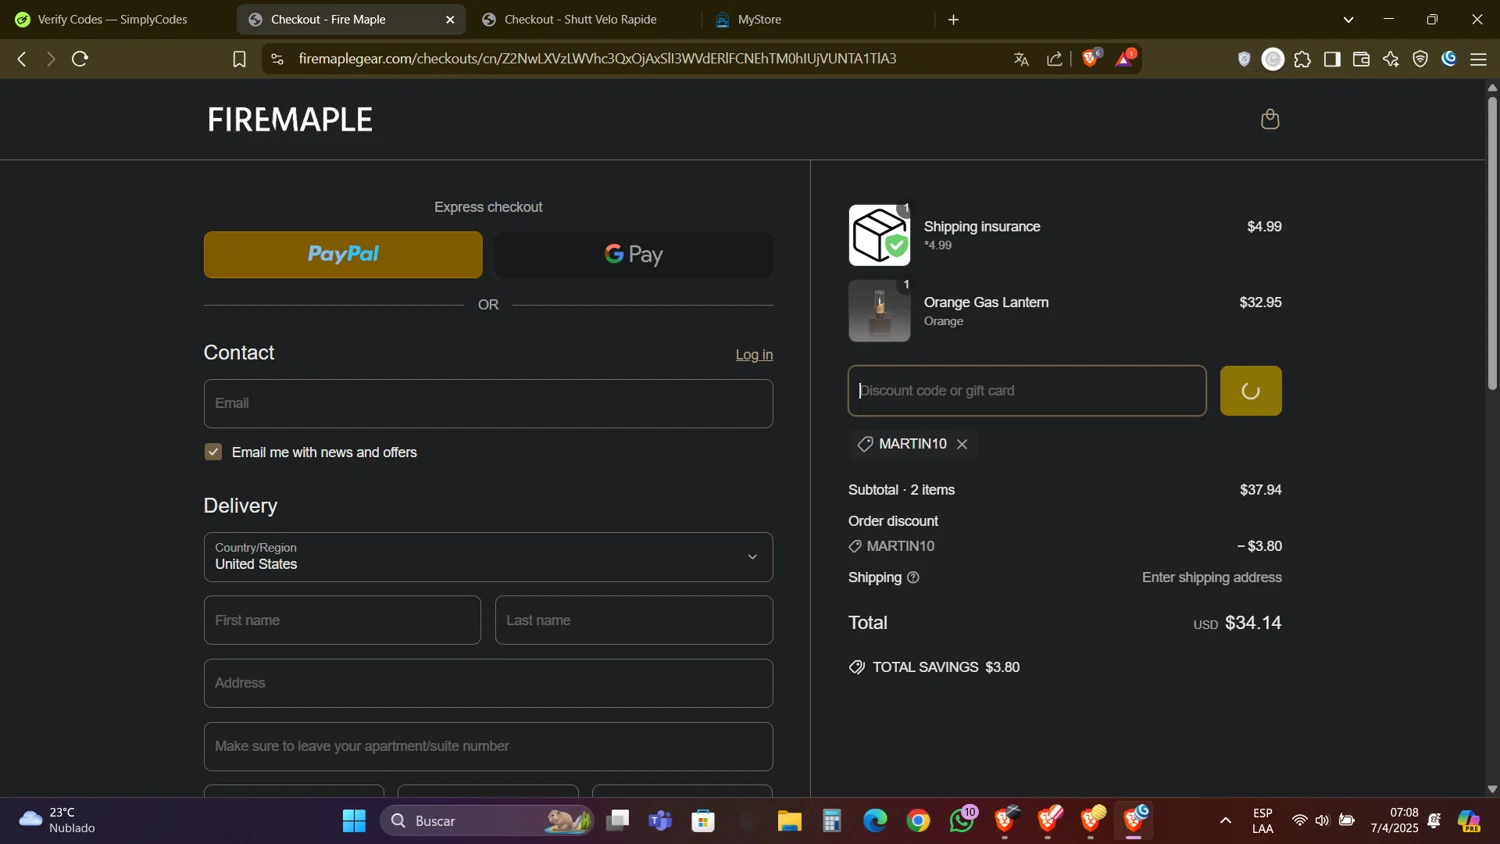Open a new browser tab
The image size is (1500, 844).
[x=953, y=19]
